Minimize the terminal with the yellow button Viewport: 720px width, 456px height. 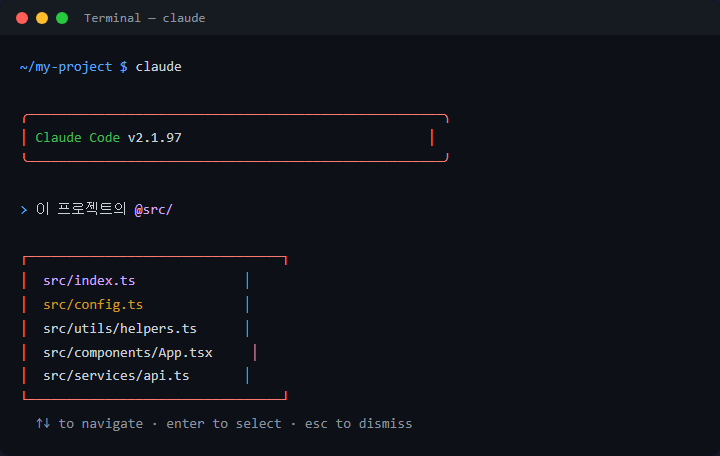(x=42, y=18)
